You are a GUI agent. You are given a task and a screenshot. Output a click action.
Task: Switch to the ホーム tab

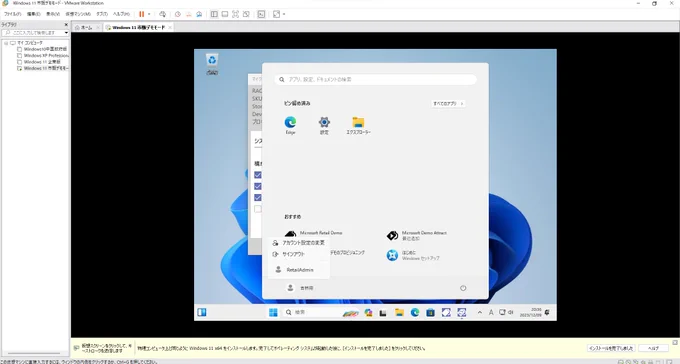(87, 27)
